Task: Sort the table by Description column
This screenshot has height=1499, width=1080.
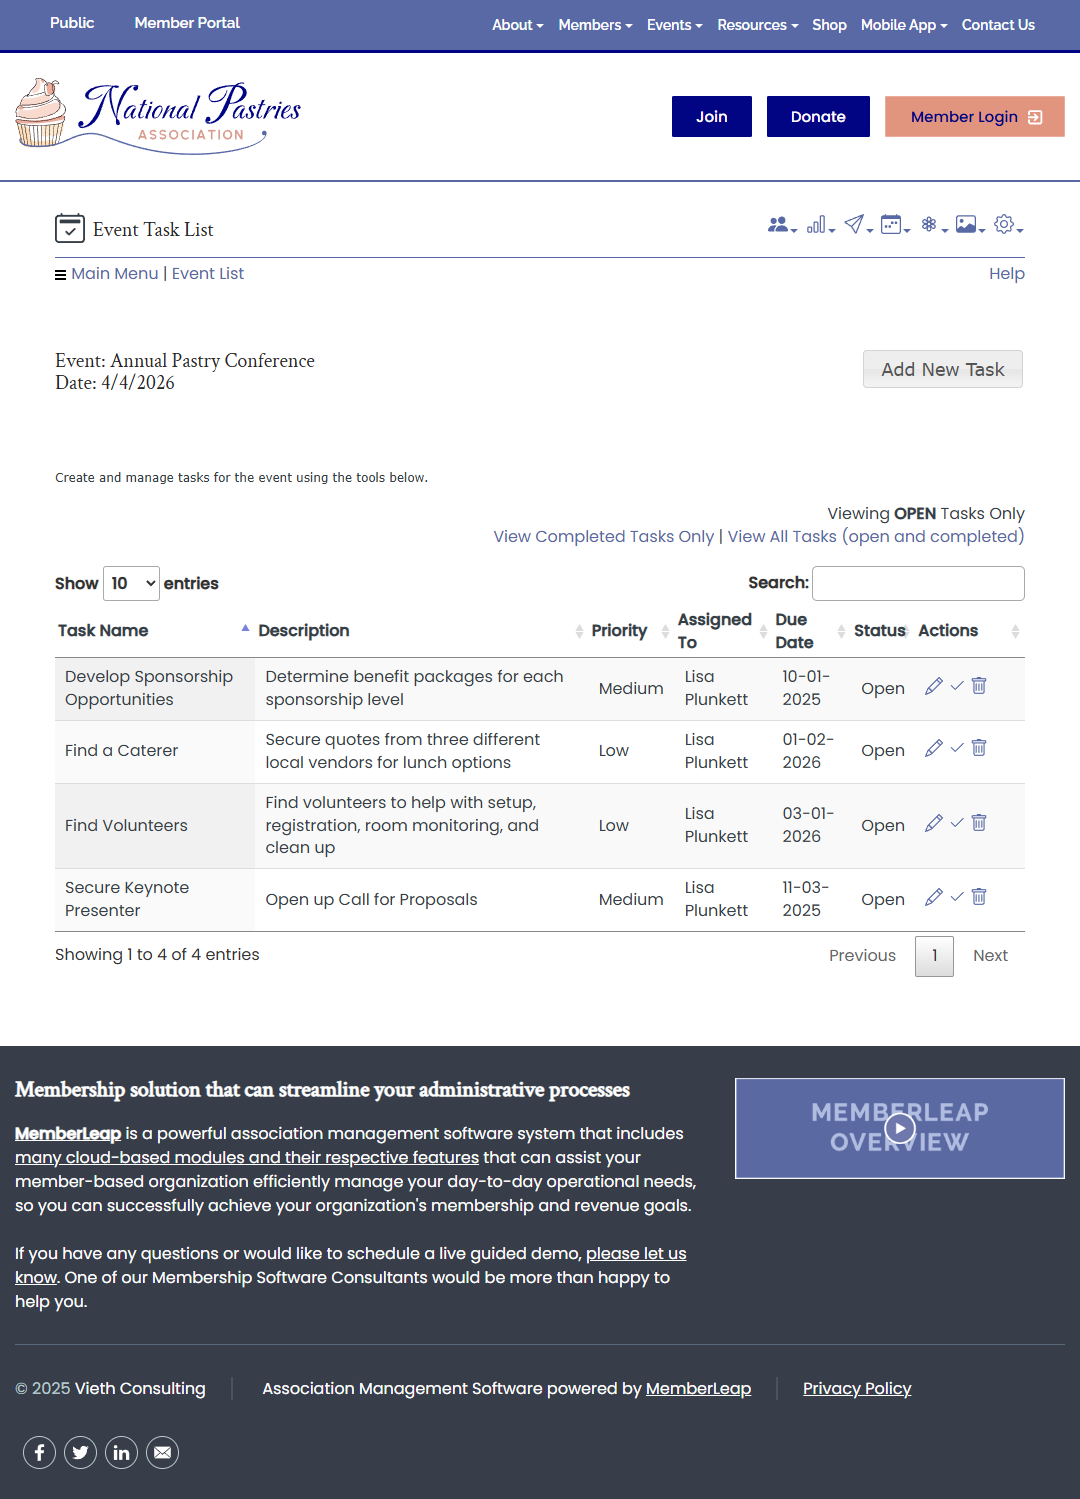Action: coord(420,631)
